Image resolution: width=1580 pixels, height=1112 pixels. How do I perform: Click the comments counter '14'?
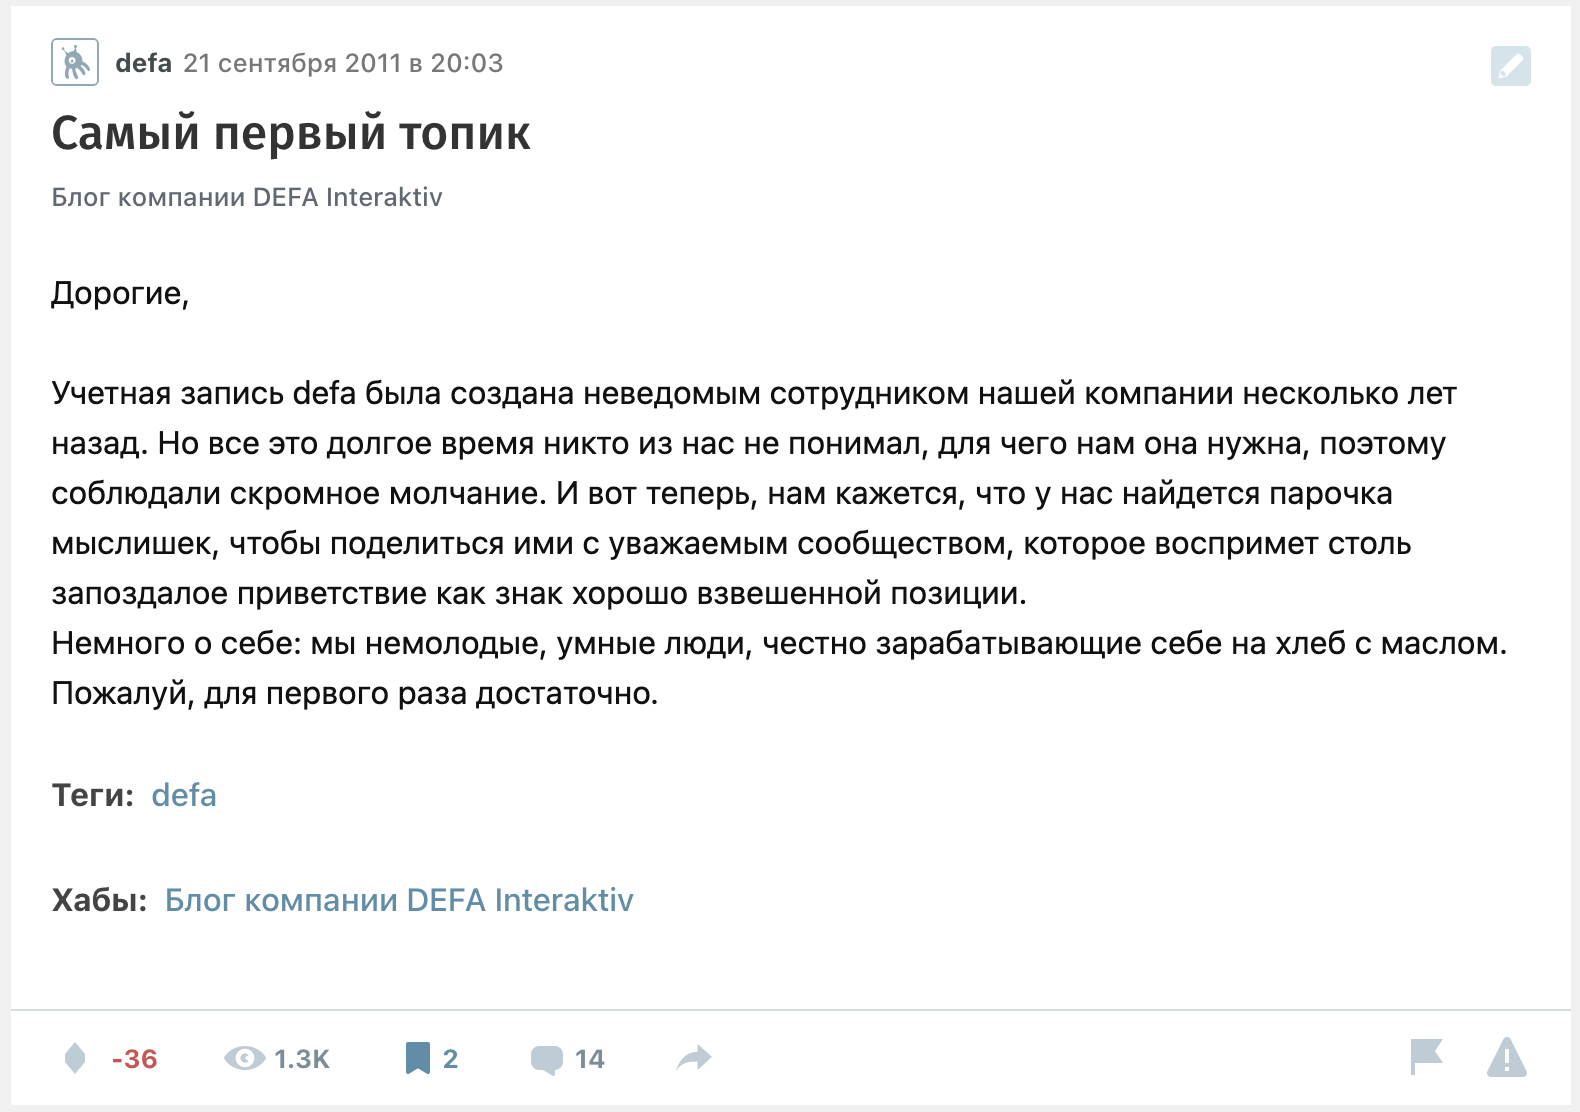(589, 1058)
